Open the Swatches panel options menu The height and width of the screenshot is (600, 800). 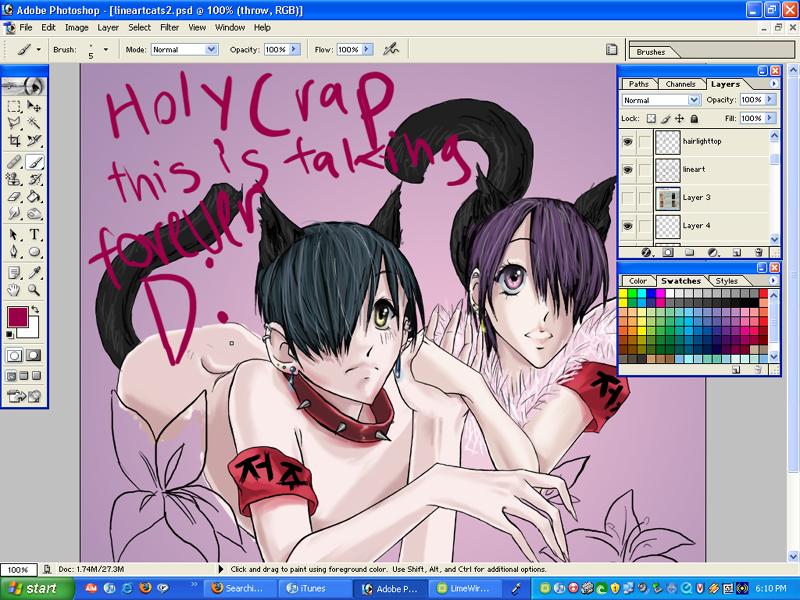(773, 281)
